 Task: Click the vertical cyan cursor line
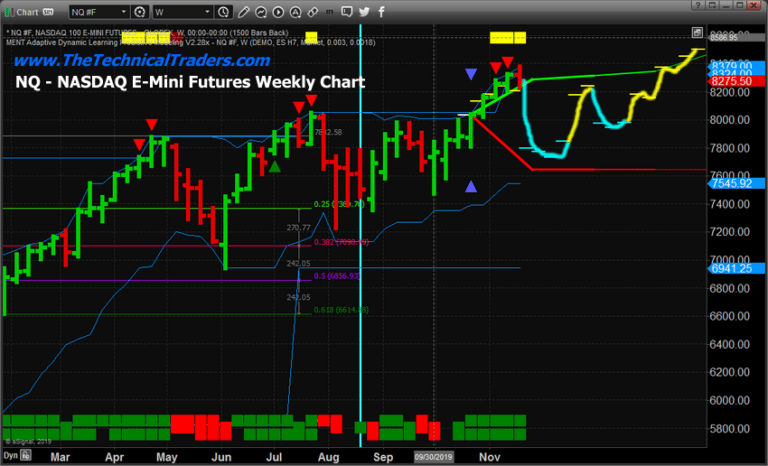tap(360, 235)
